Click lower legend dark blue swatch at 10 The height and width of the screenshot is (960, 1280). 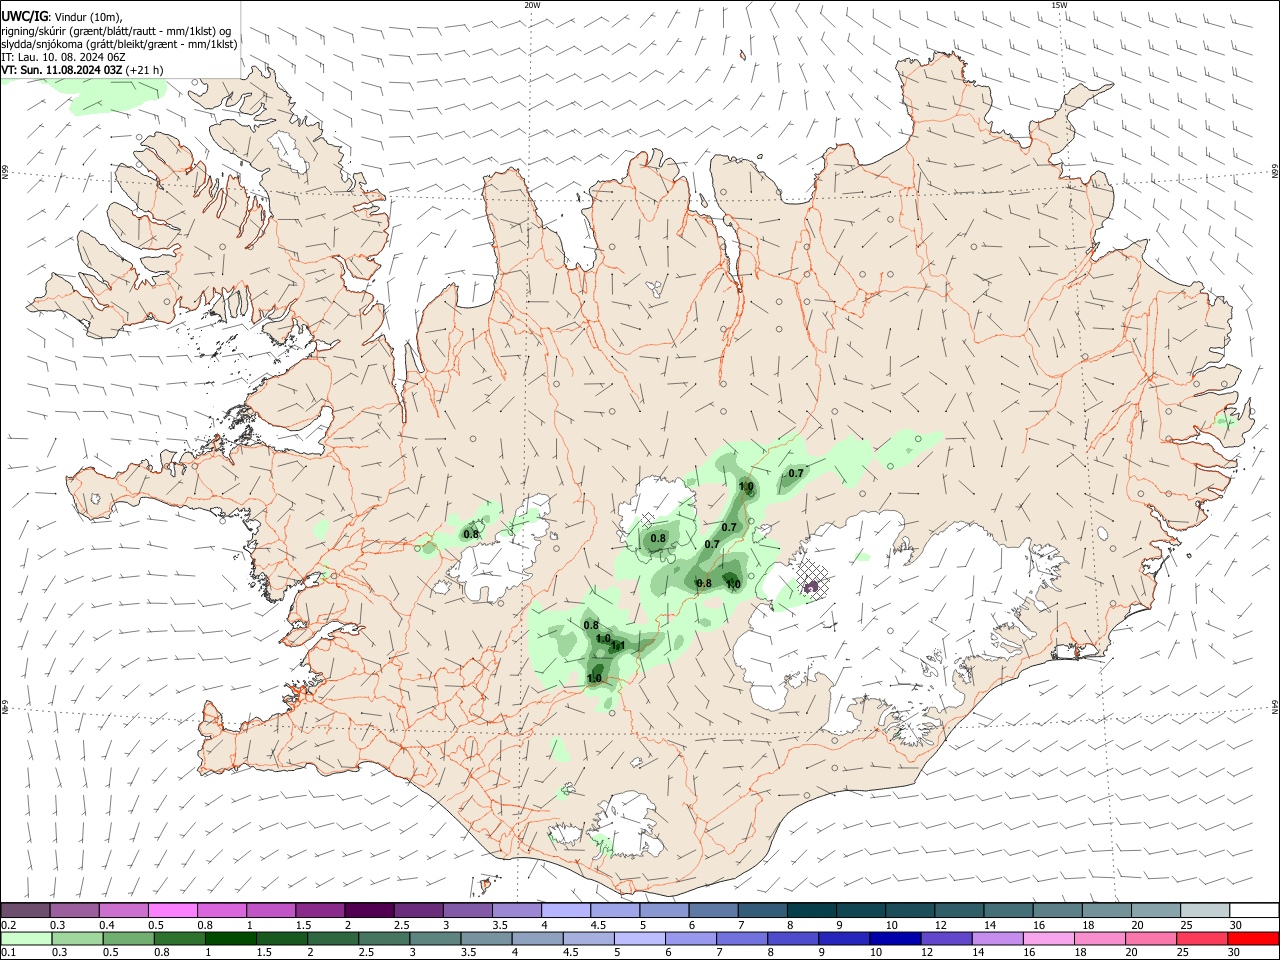coord(896,938)
